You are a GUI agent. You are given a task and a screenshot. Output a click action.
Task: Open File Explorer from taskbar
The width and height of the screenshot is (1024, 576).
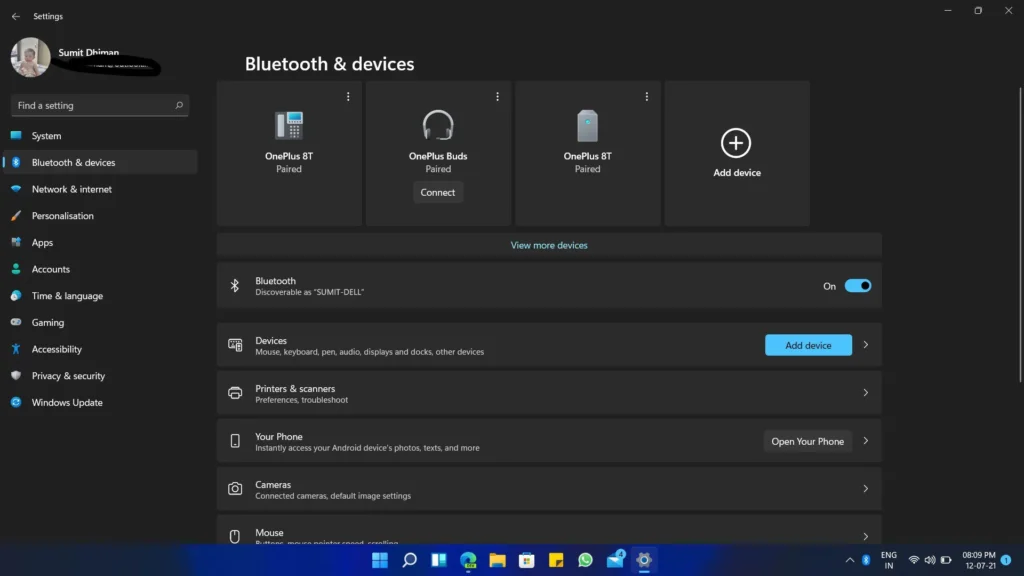(x=498, y=560)
